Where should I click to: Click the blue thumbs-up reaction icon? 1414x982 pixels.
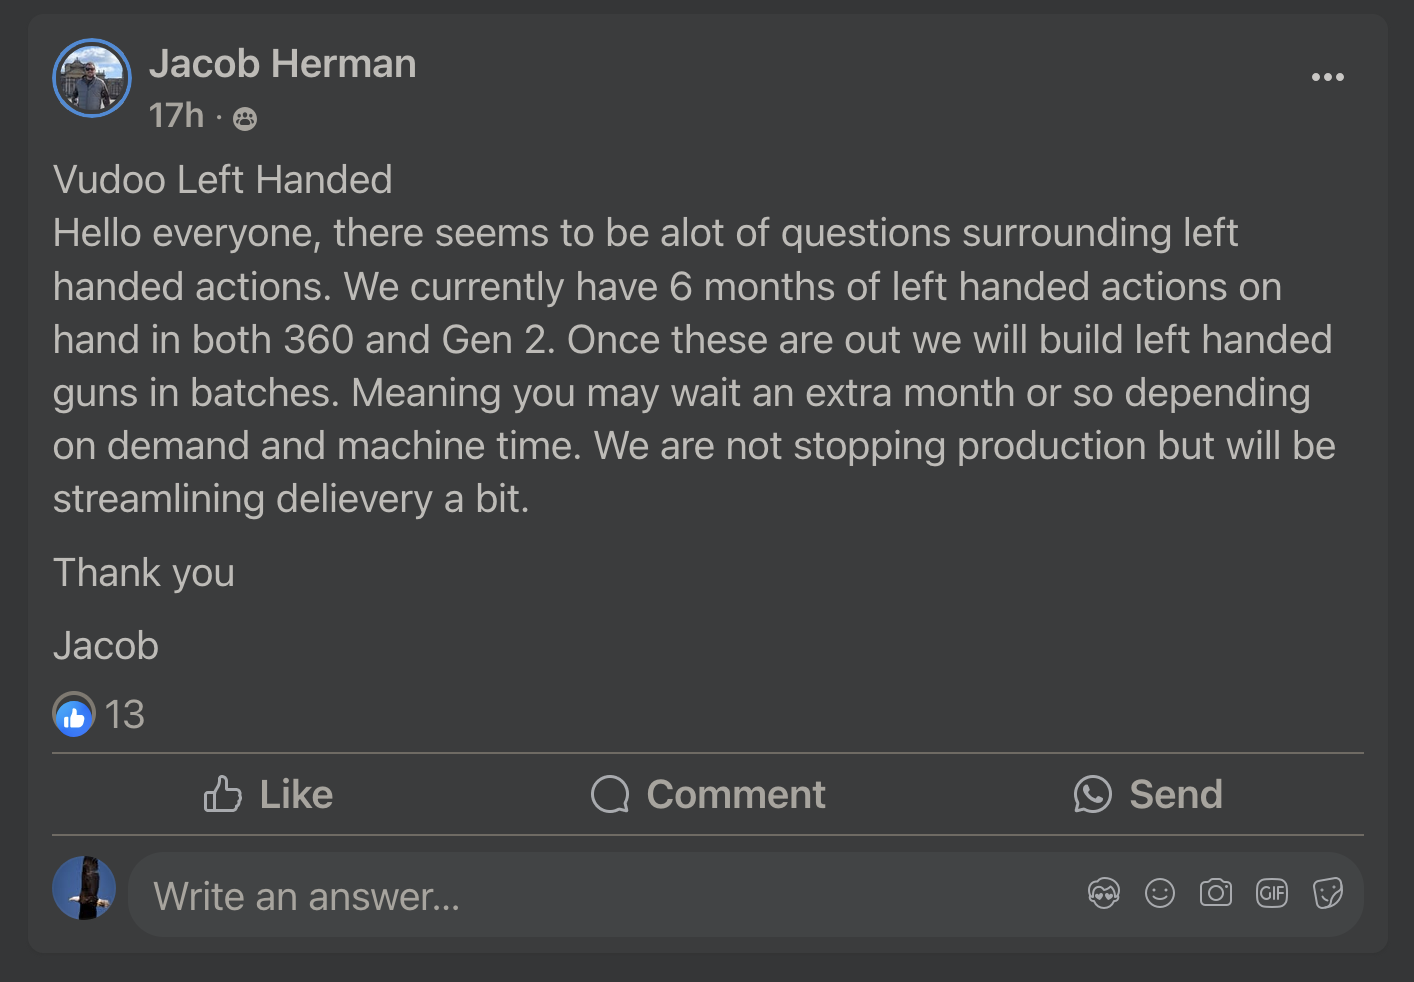coord(74,715)
